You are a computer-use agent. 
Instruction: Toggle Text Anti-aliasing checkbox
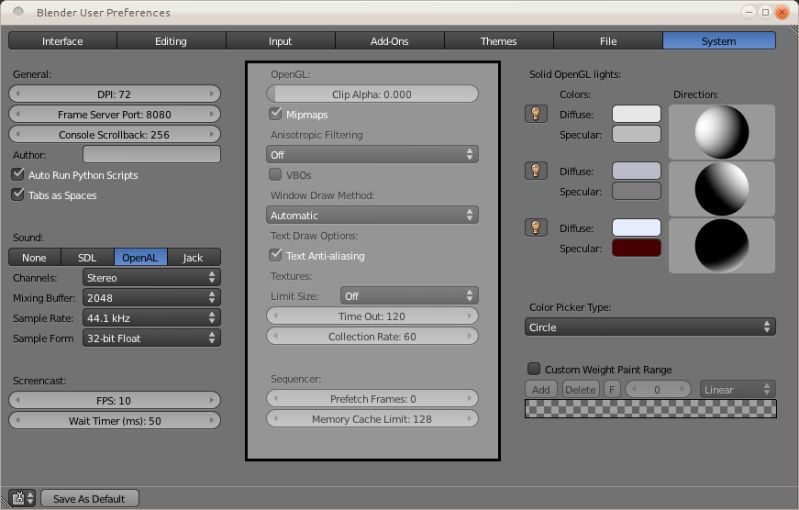(275, 255)
